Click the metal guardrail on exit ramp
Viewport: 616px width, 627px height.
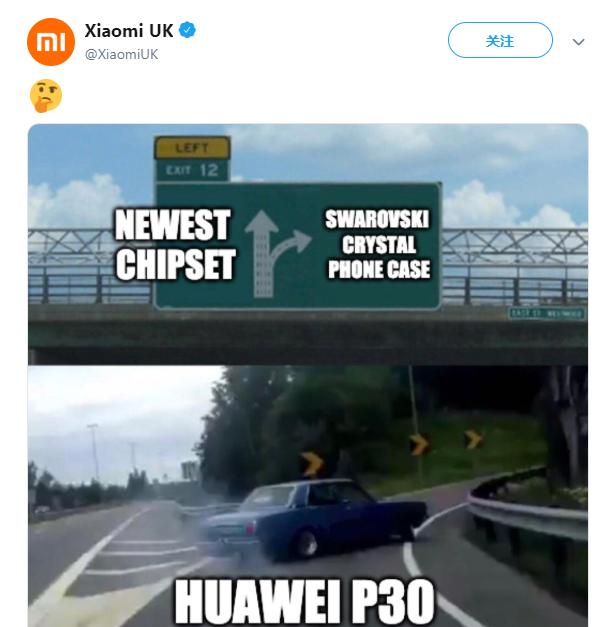tap(527, 515)
